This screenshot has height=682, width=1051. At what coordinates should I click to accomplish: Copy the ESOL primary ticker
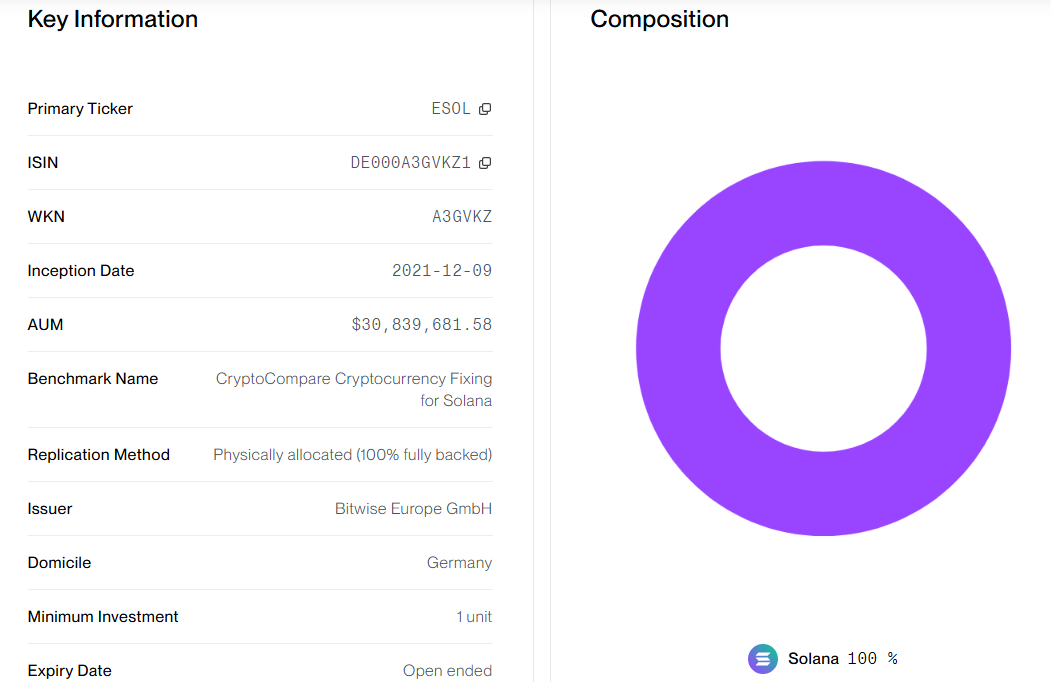point(485,109)
